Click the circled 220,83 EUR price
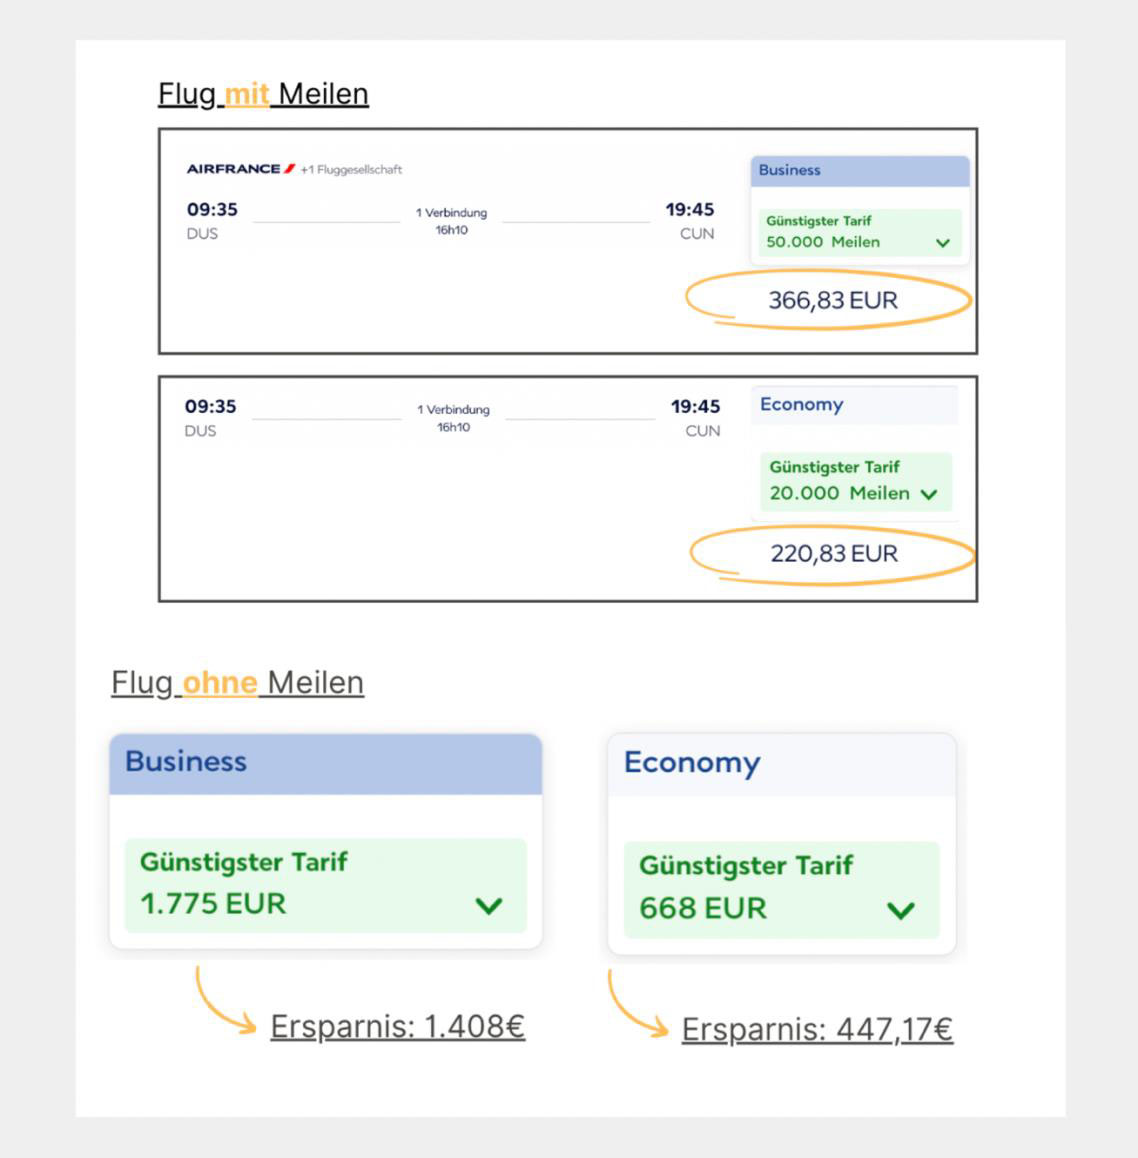Screen dimensions: 1138x1158 coord(834,554)
